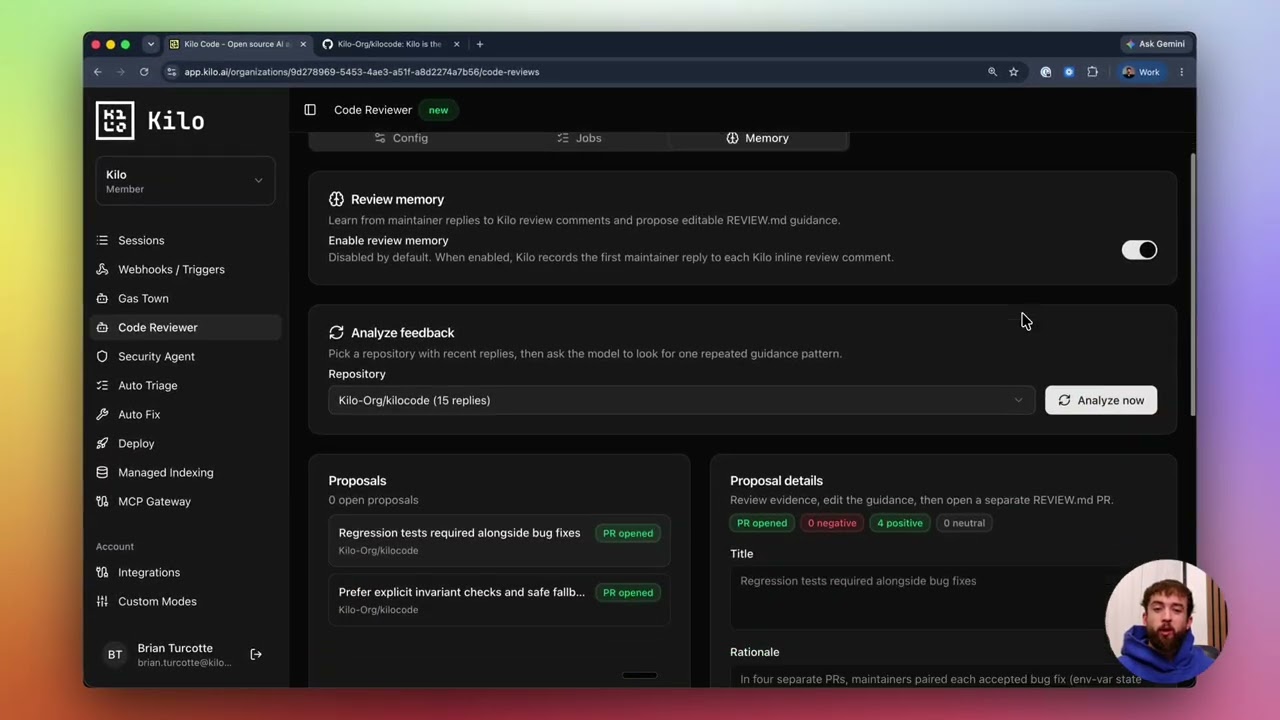The width and height of the screenshot is (1280, 720).
Task: Click the logout icon beside Brian Turcotte
Action: (256, 655)
